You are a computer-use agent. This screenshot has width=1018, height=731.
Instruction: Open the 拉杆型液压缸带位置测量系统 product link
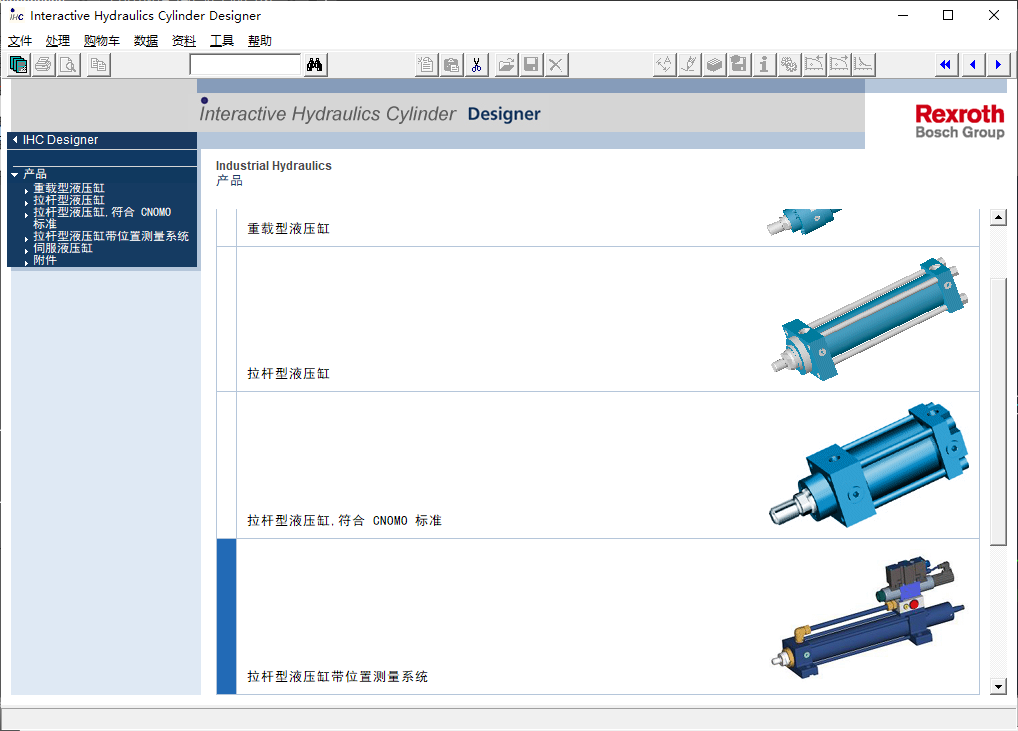point(337,677)
